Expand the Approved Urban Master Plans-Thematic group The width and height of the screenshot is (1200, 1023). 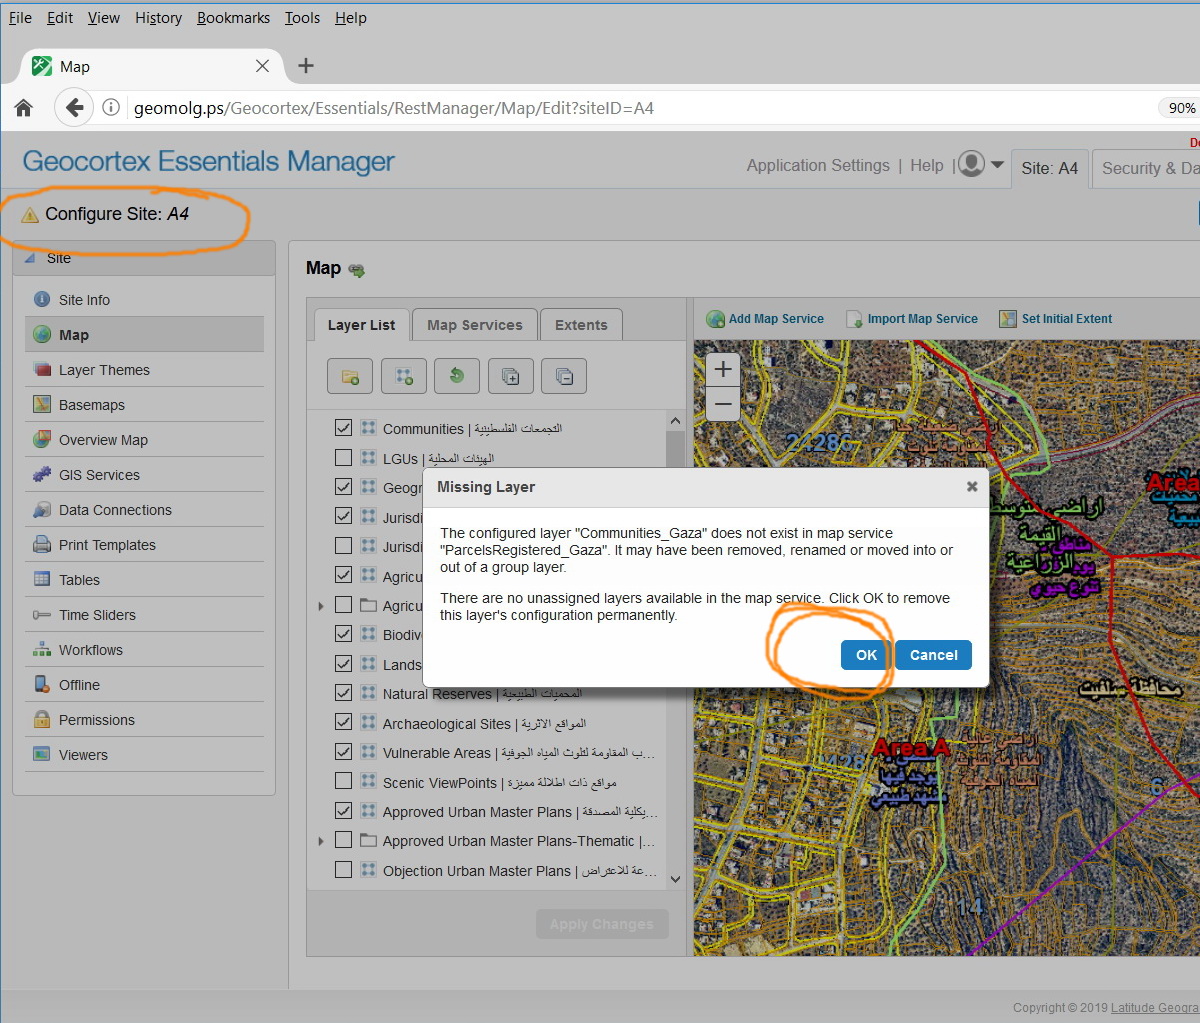[x=321, y=841]
